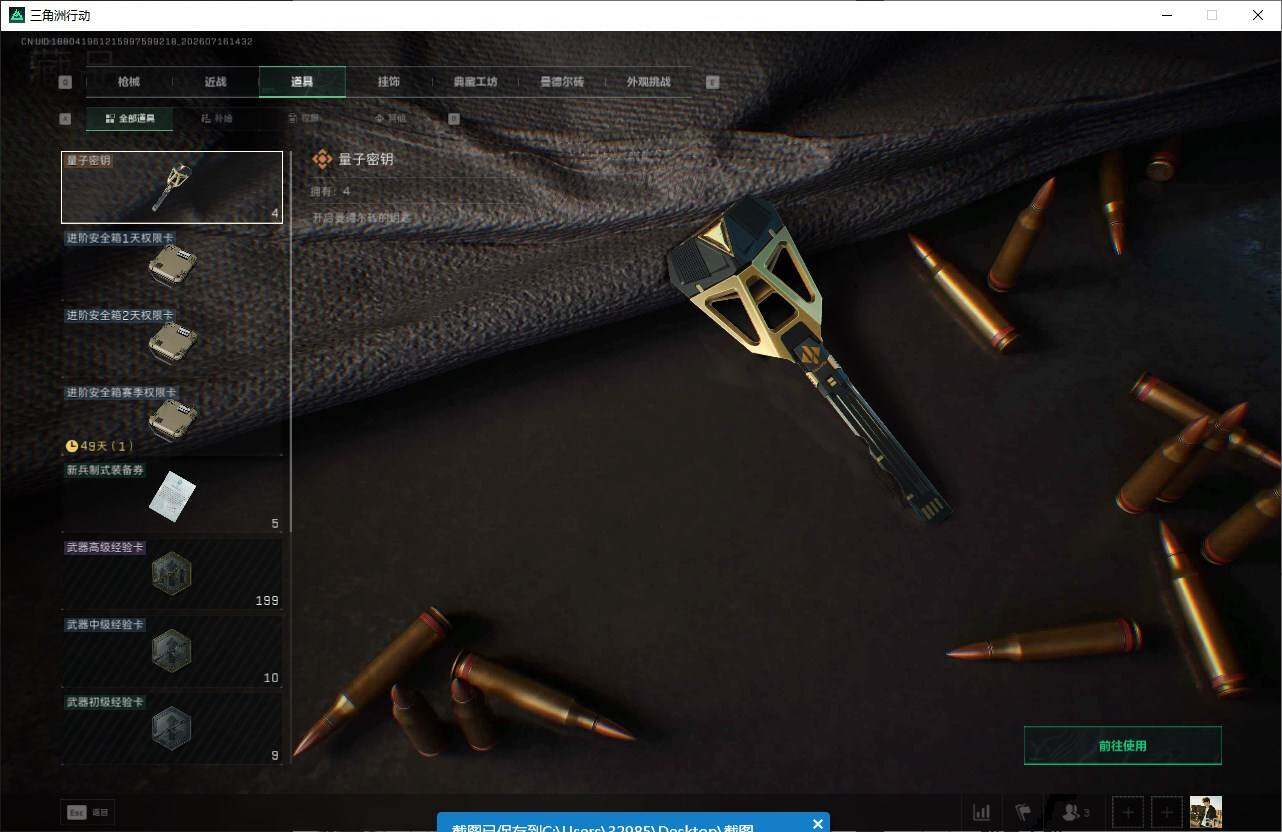Click the 199 count on 武器高级经验卡
1282x832 pixels.
[x=267, y=601]
